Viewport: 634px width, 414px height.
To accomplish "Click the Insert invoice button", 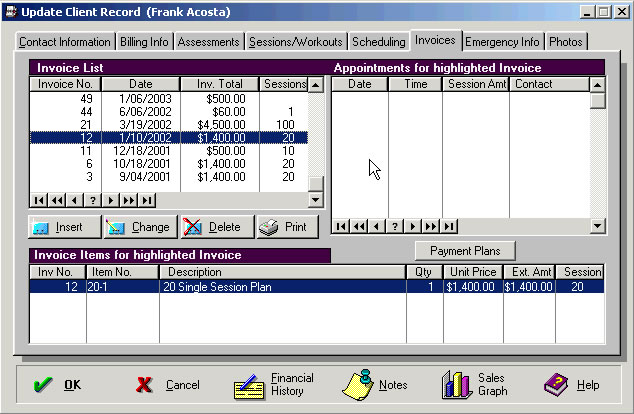I will [65, 227].
